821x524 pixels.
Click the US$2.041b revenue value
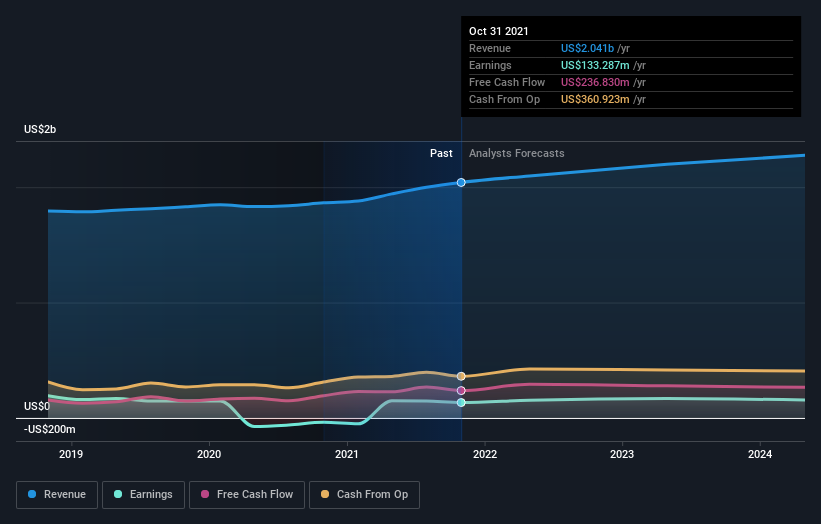point(587,48)
